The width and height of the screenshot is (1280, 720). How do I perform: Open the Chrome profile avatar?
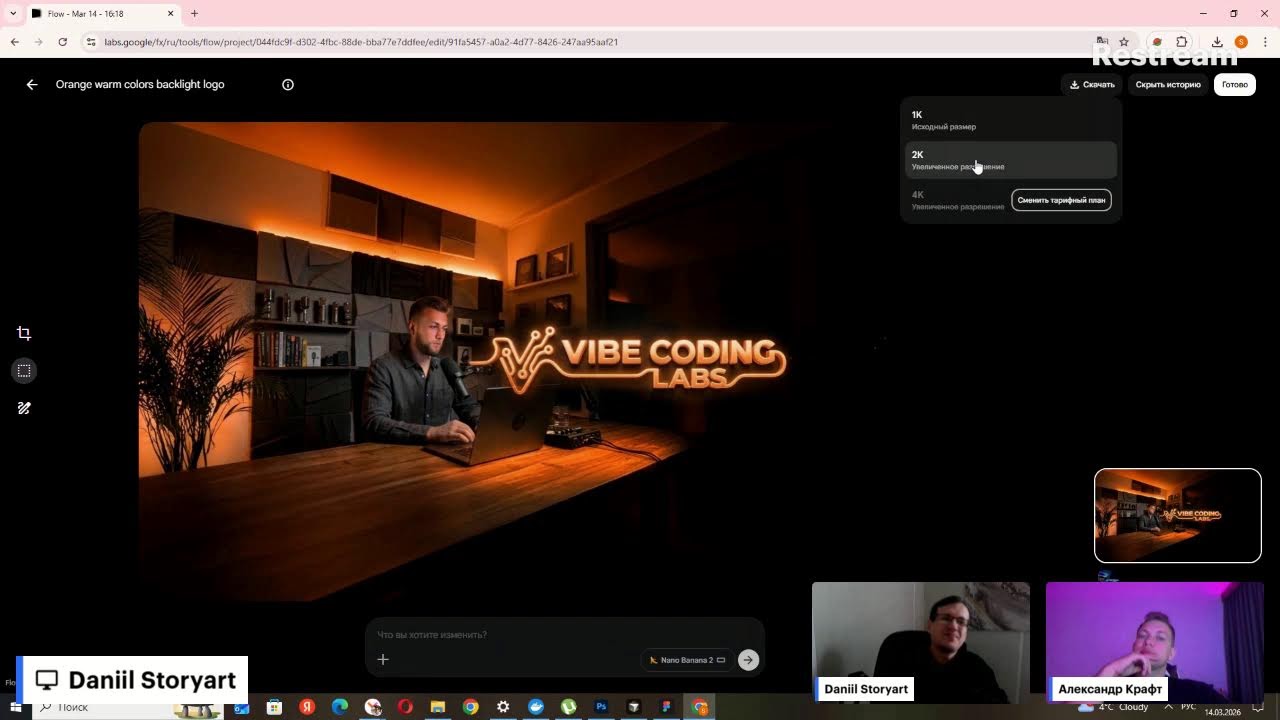tap(1241, 42)
